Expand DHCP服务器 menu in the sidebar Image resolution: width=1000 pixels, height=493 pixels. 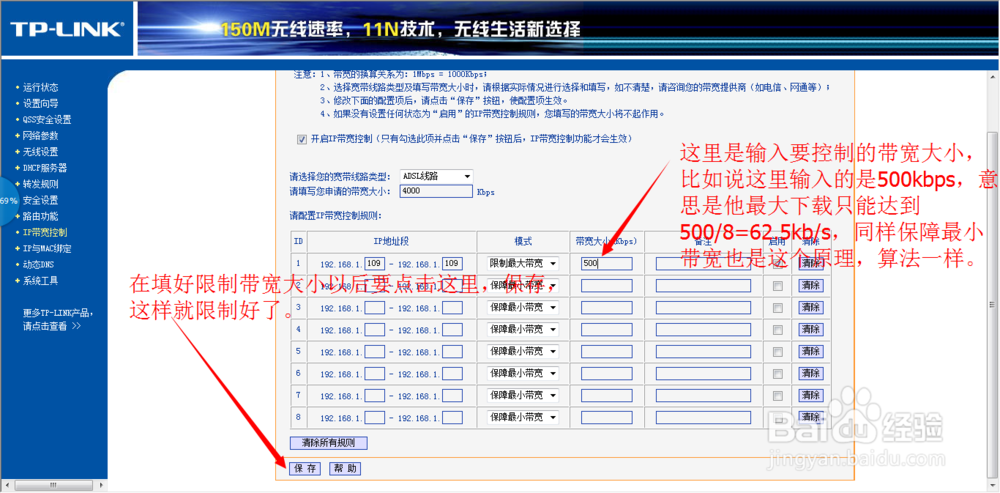(45, 168)
